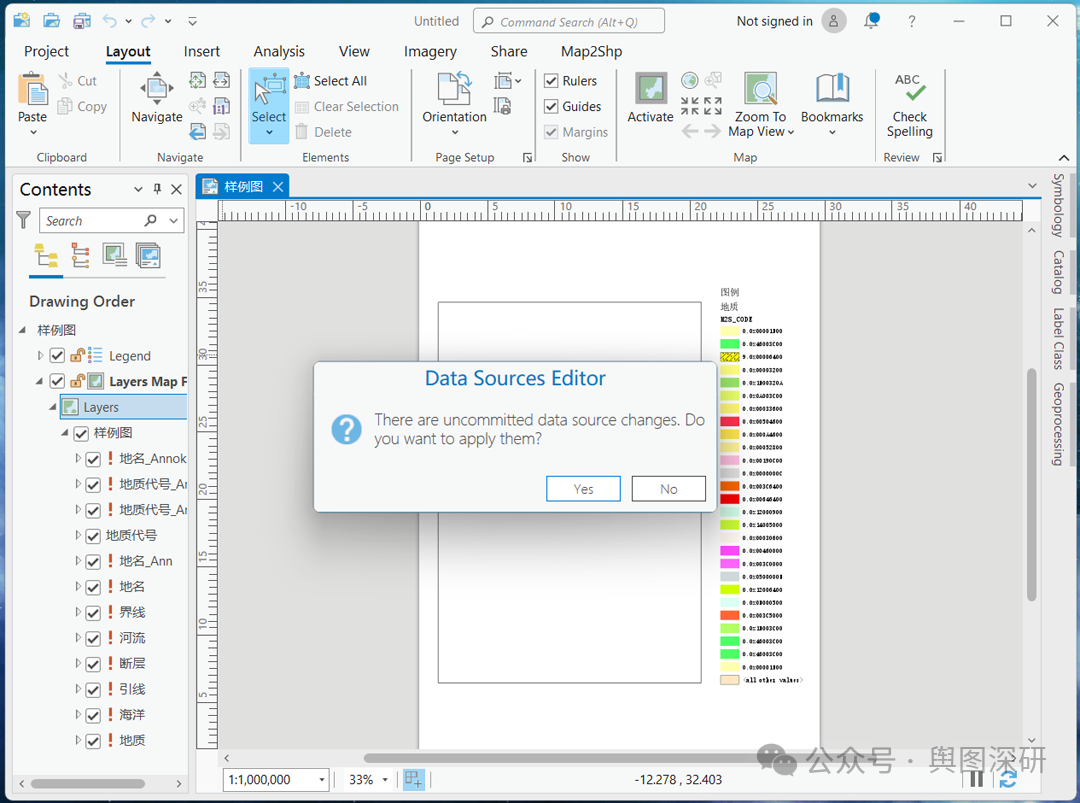This screenshot has width=1080, height=803.
Task: Uncheck the 地质代号 layer checkbox
Action: (x=93, y=535)
